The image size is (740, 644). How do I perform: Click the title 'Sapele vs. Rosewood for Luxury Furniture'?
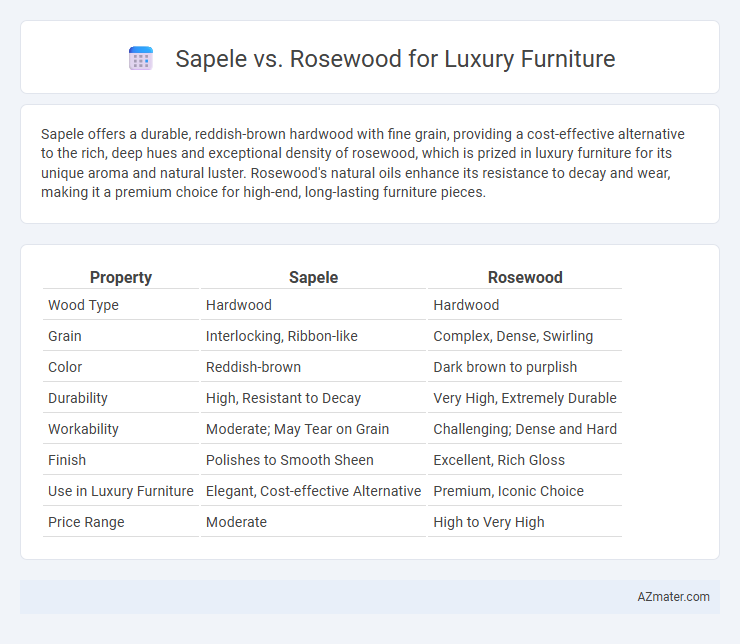tap(395, 59)
